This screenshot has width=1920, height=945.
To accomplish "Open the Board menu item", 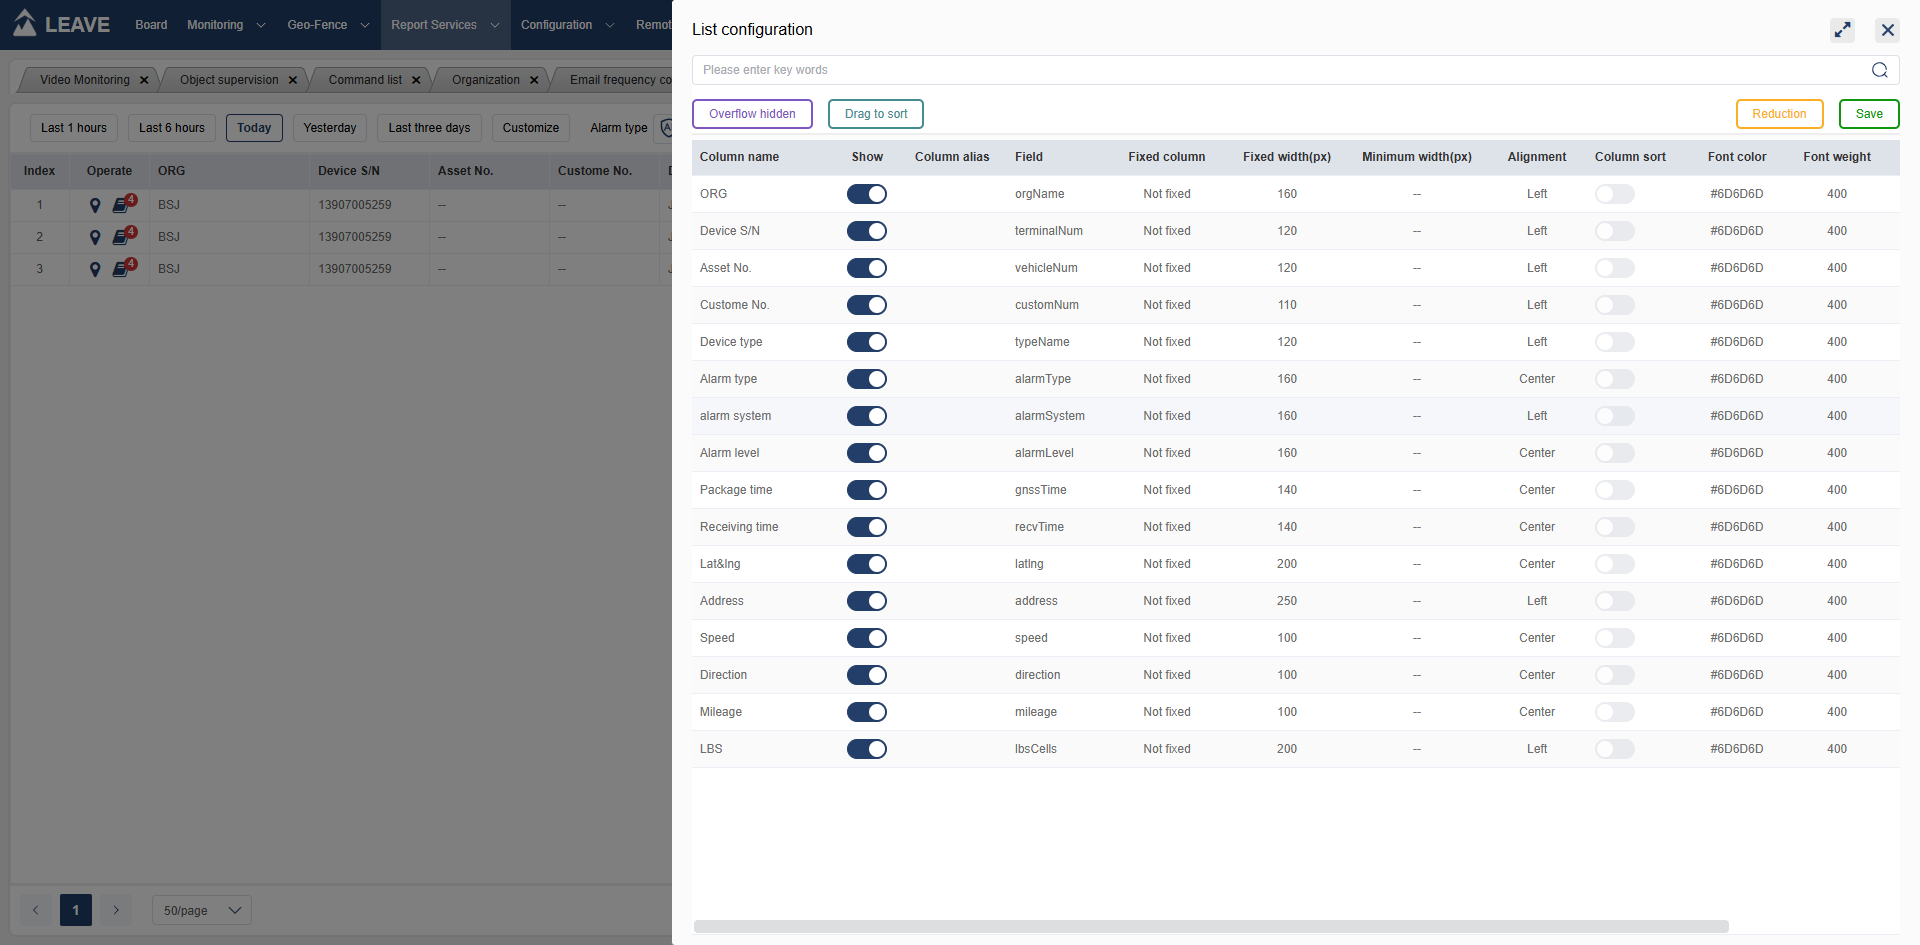I will pos(151,25).
